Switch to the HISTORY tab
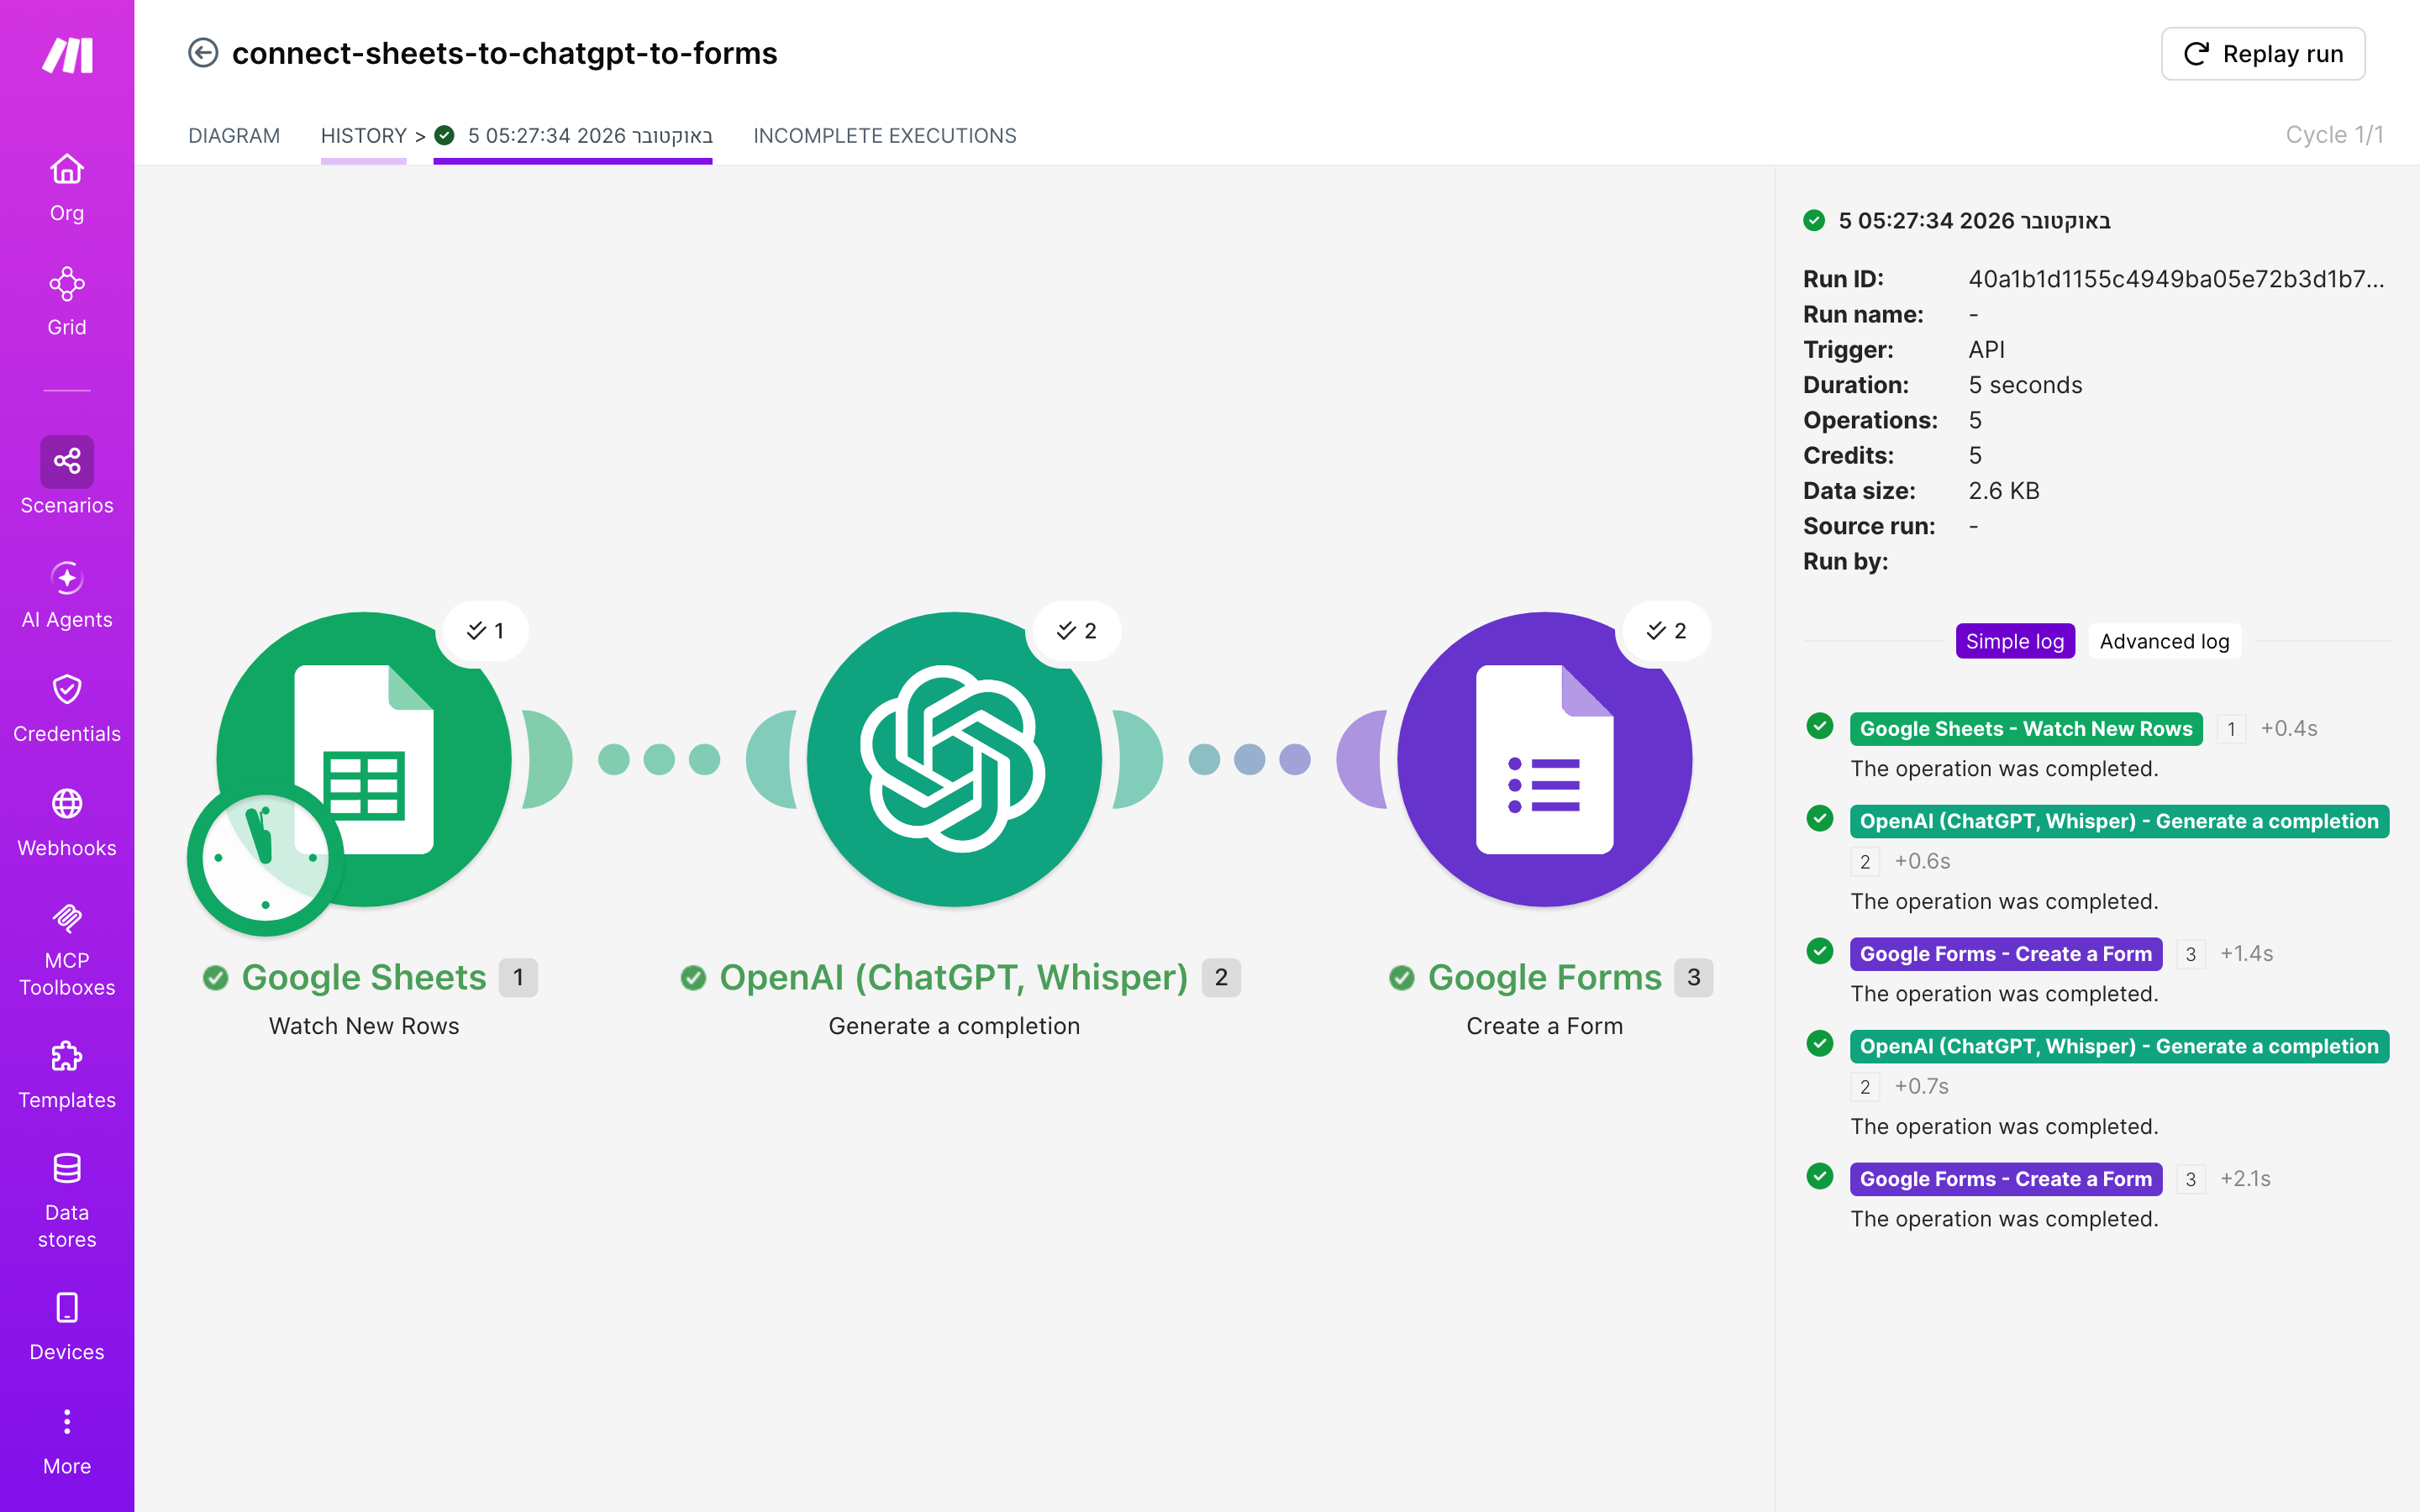Screen dimensions: 2420x1512 (x=363, y=136)
